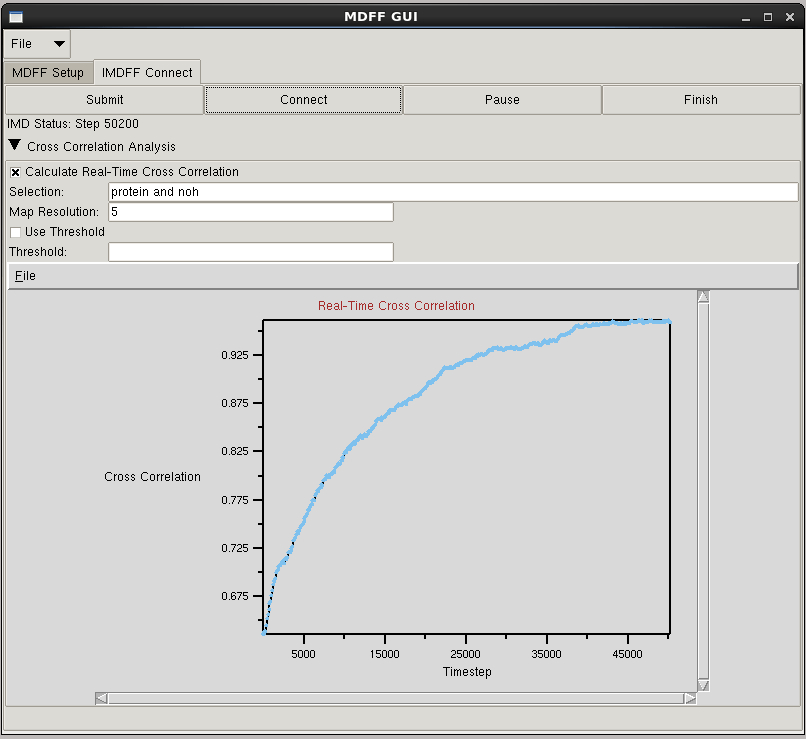Click the horizontal scrollbar track under plot
This screenshot has height=739, width=806.
(395, 698)
